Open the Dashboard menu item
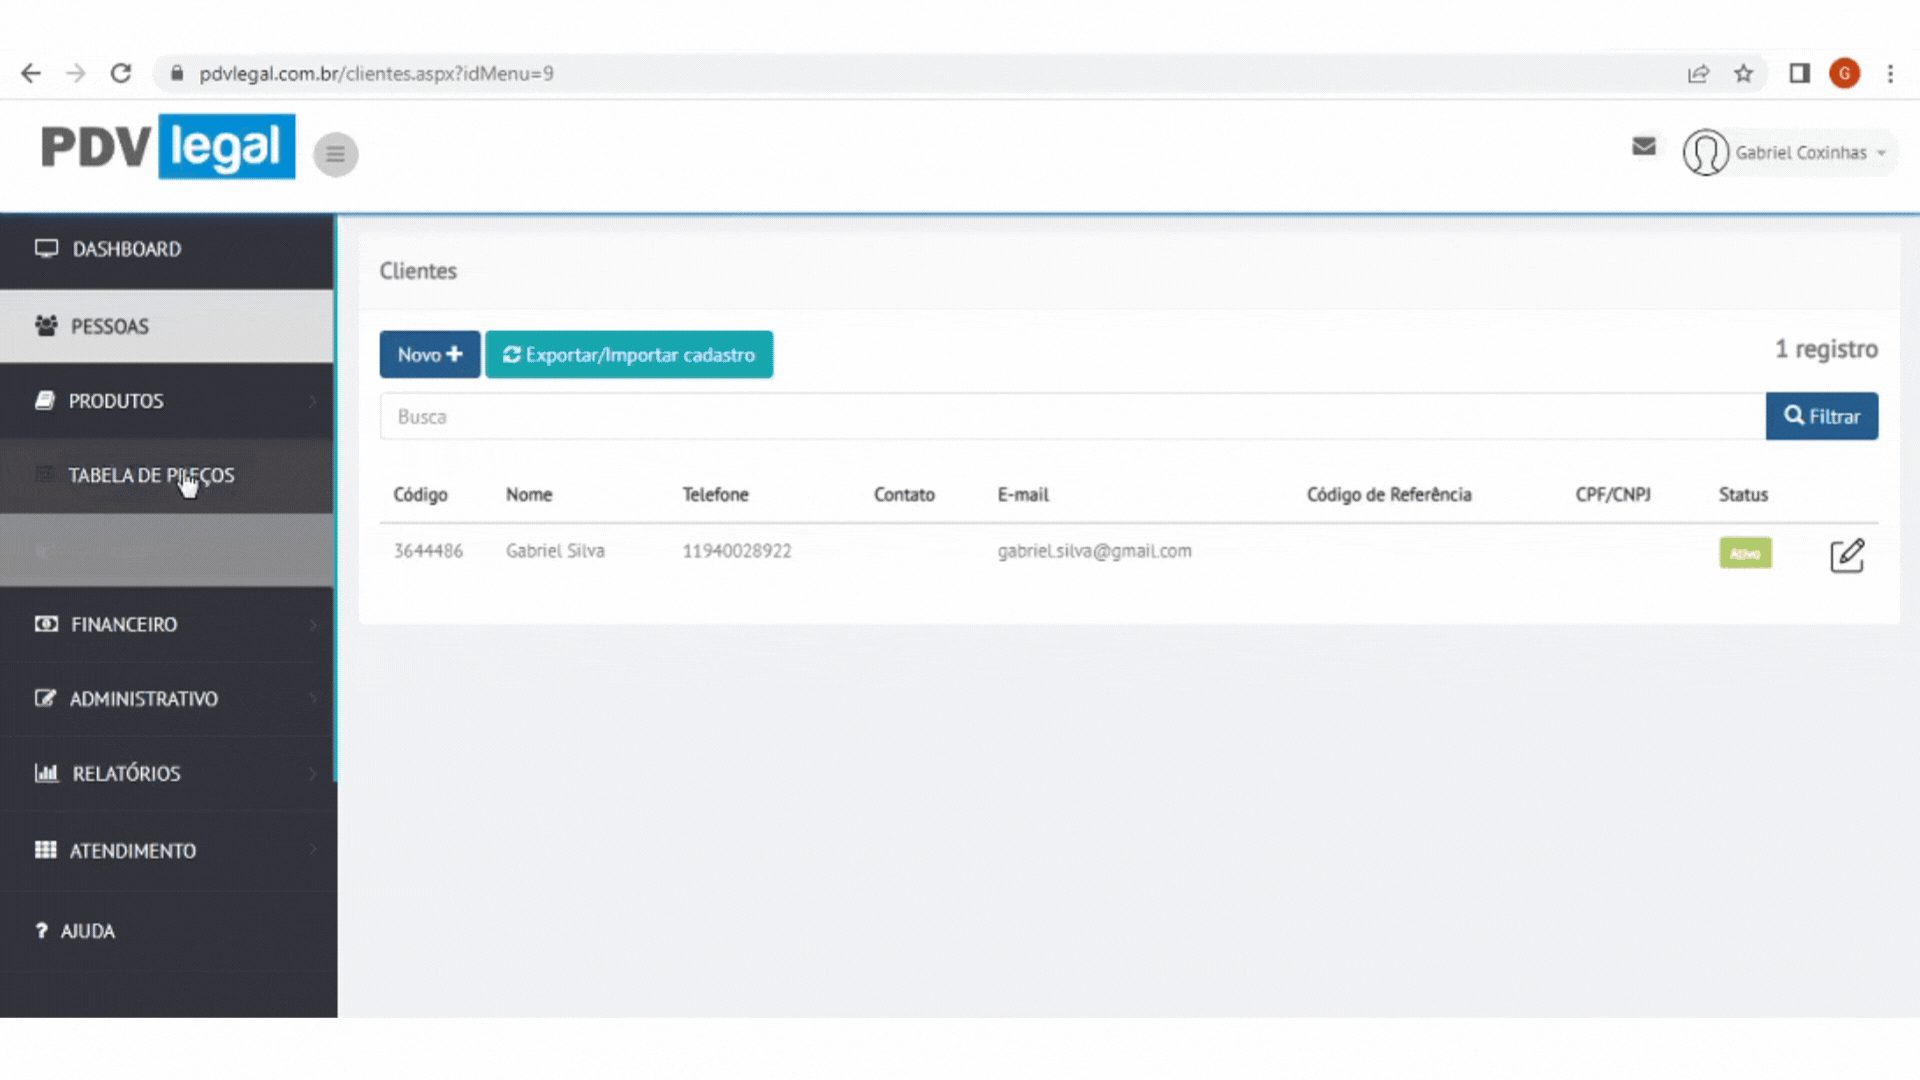The height and width of the screenshot is (1080, 1920). pyautogui.click(x=126, y=249)
